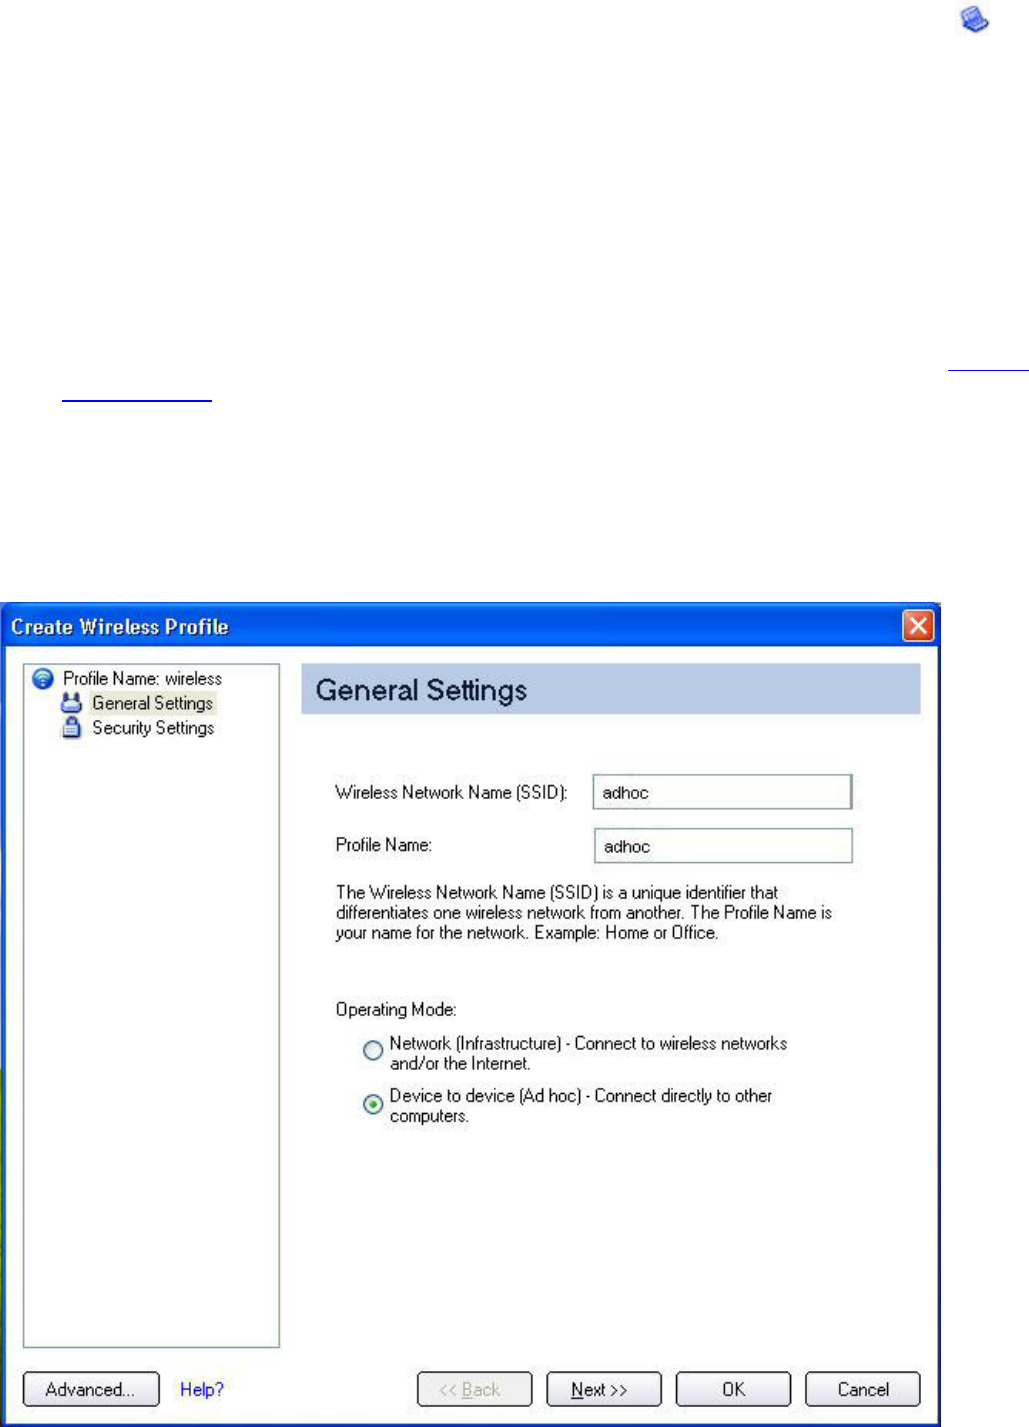Click the Profile Name wireless globe icon
This screenshot has width=1029, height=1427.
pos(43,679)
